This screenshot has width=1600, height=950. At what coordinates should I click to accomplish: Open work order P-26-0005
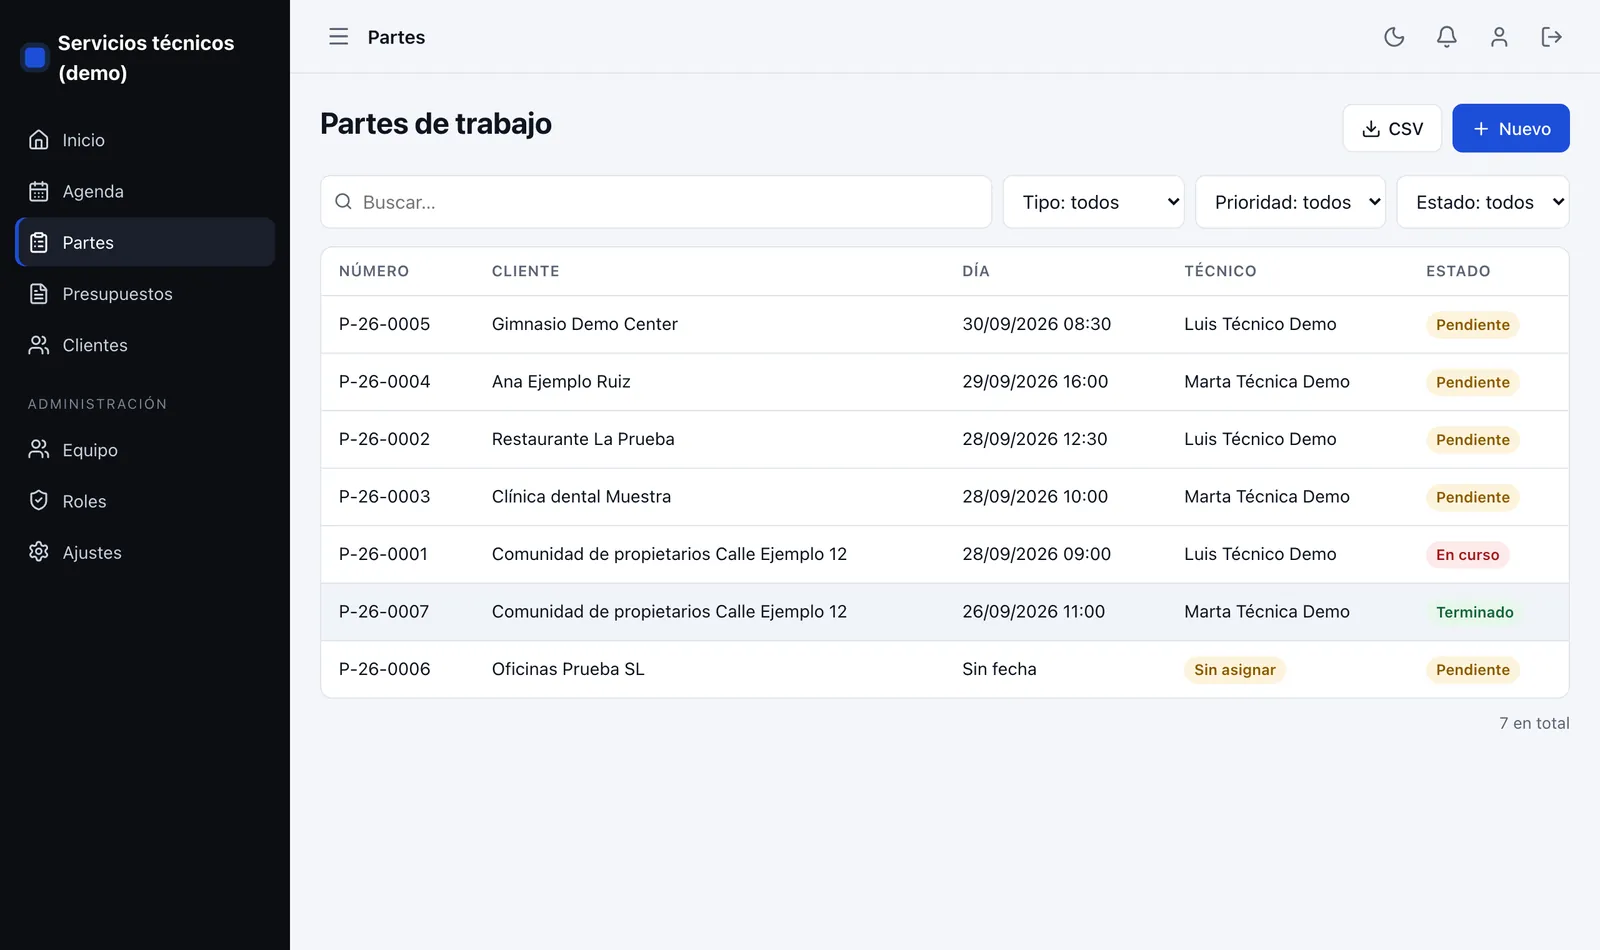click(385, 324)
